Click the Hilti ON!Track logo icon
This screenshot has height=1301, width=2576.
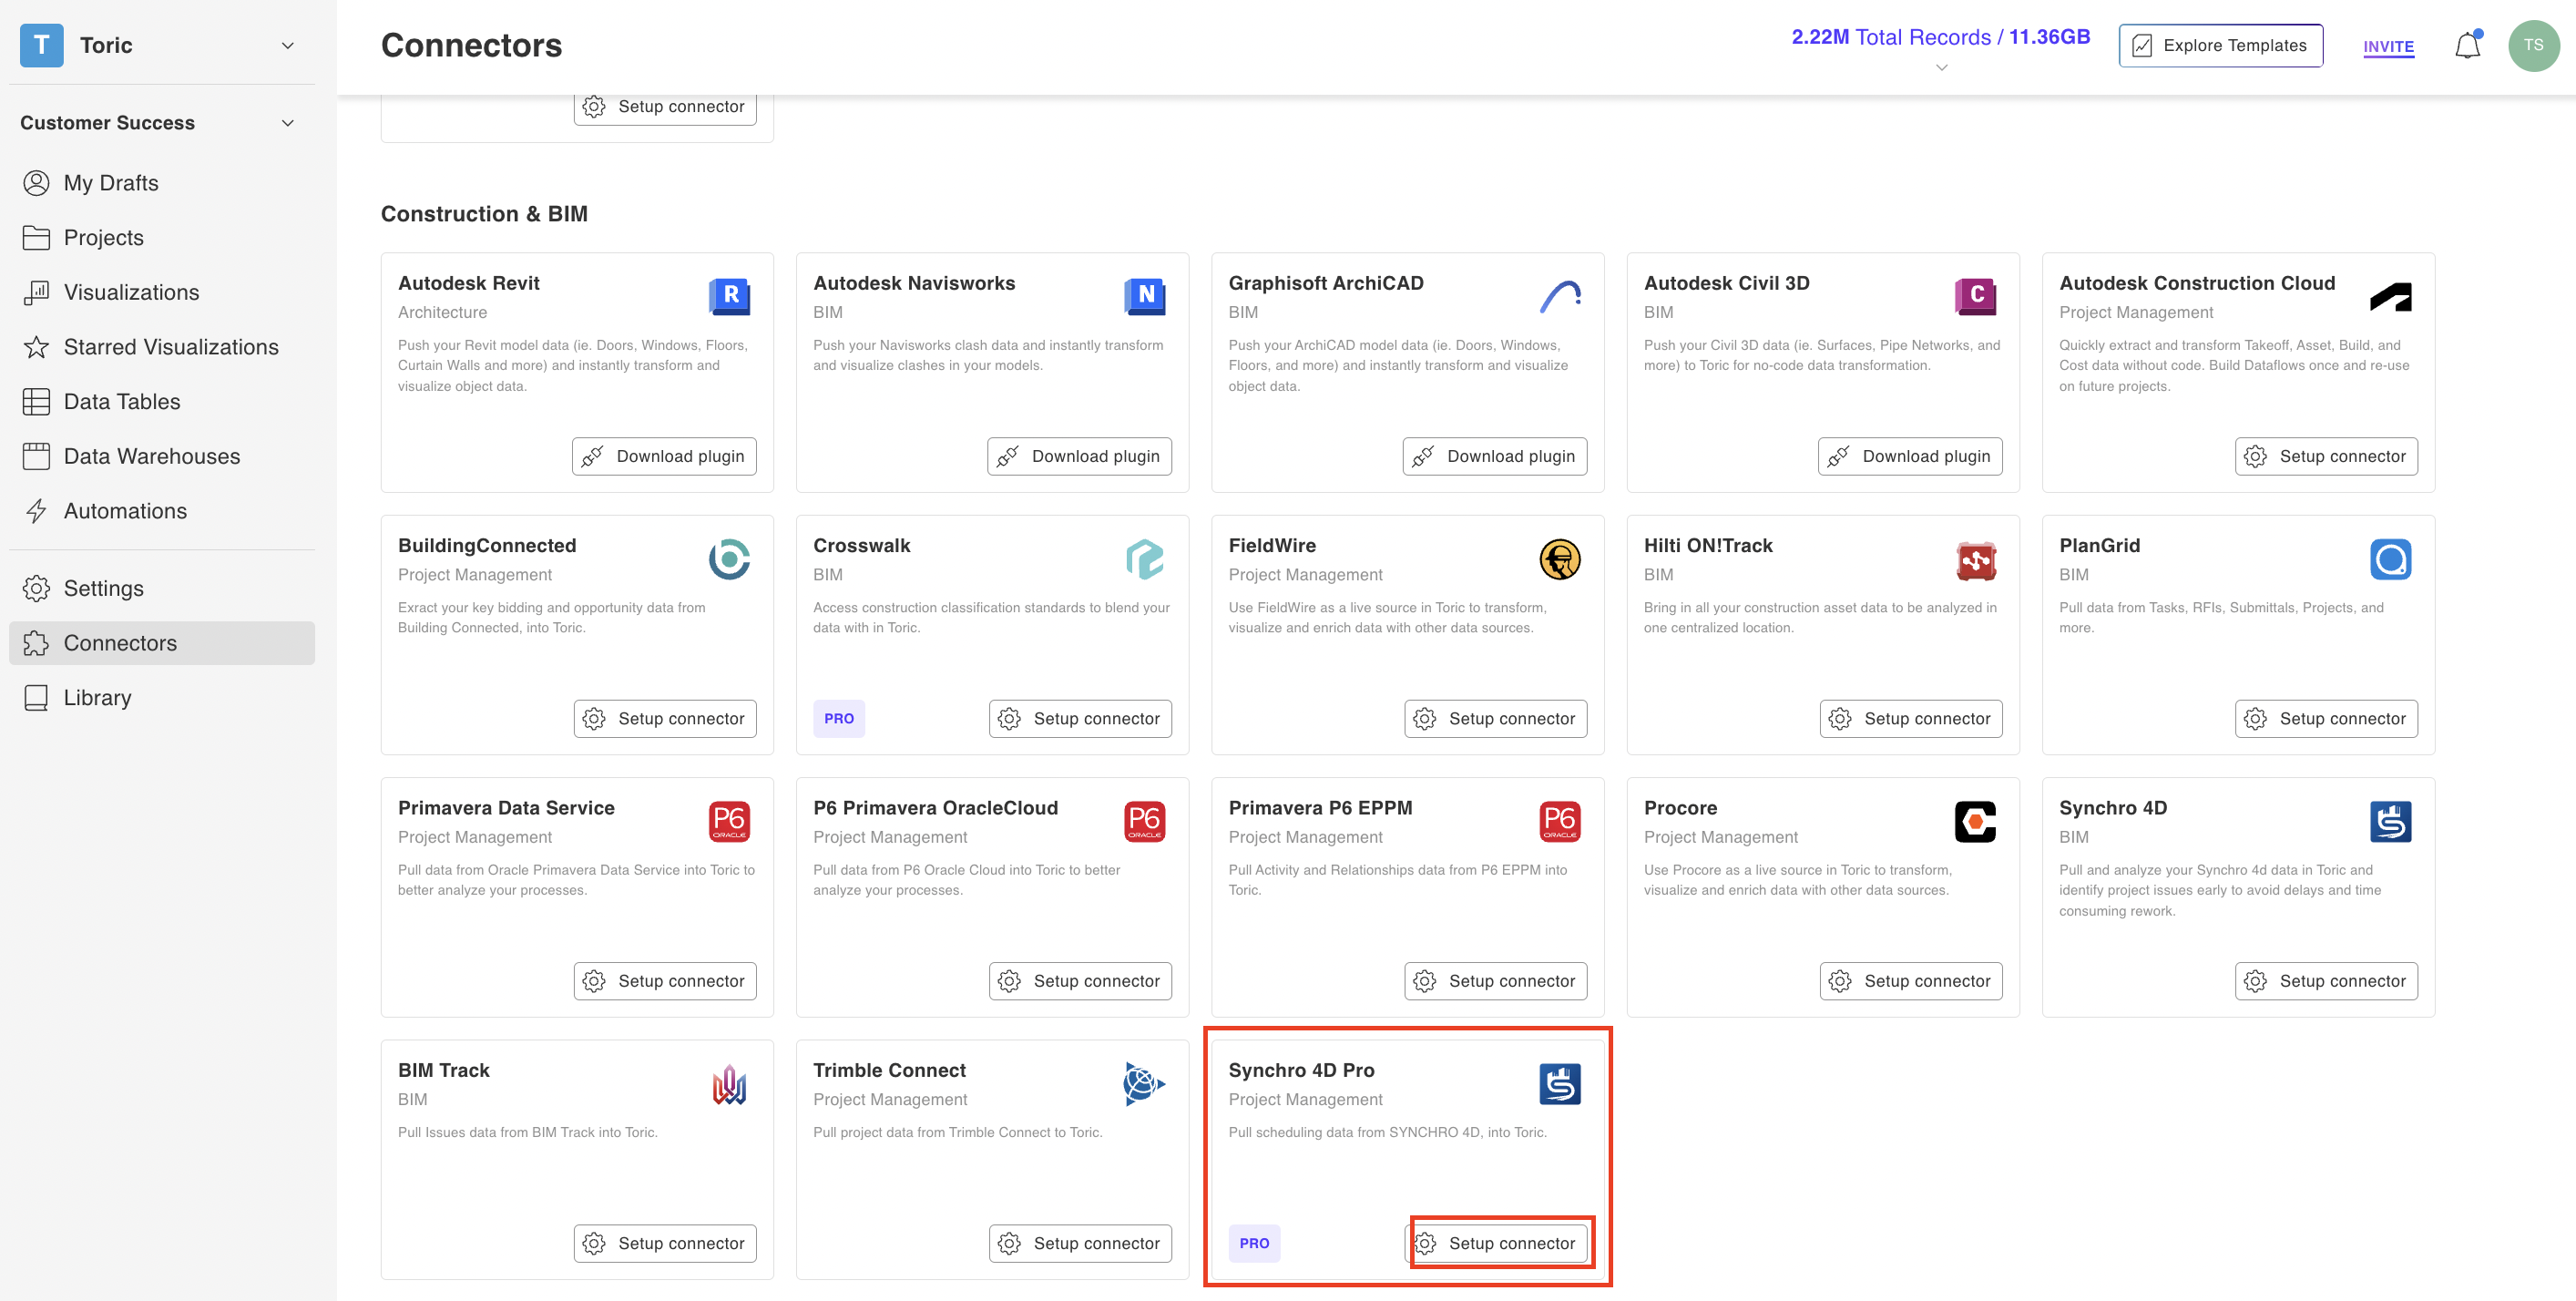pos(1975,559)
